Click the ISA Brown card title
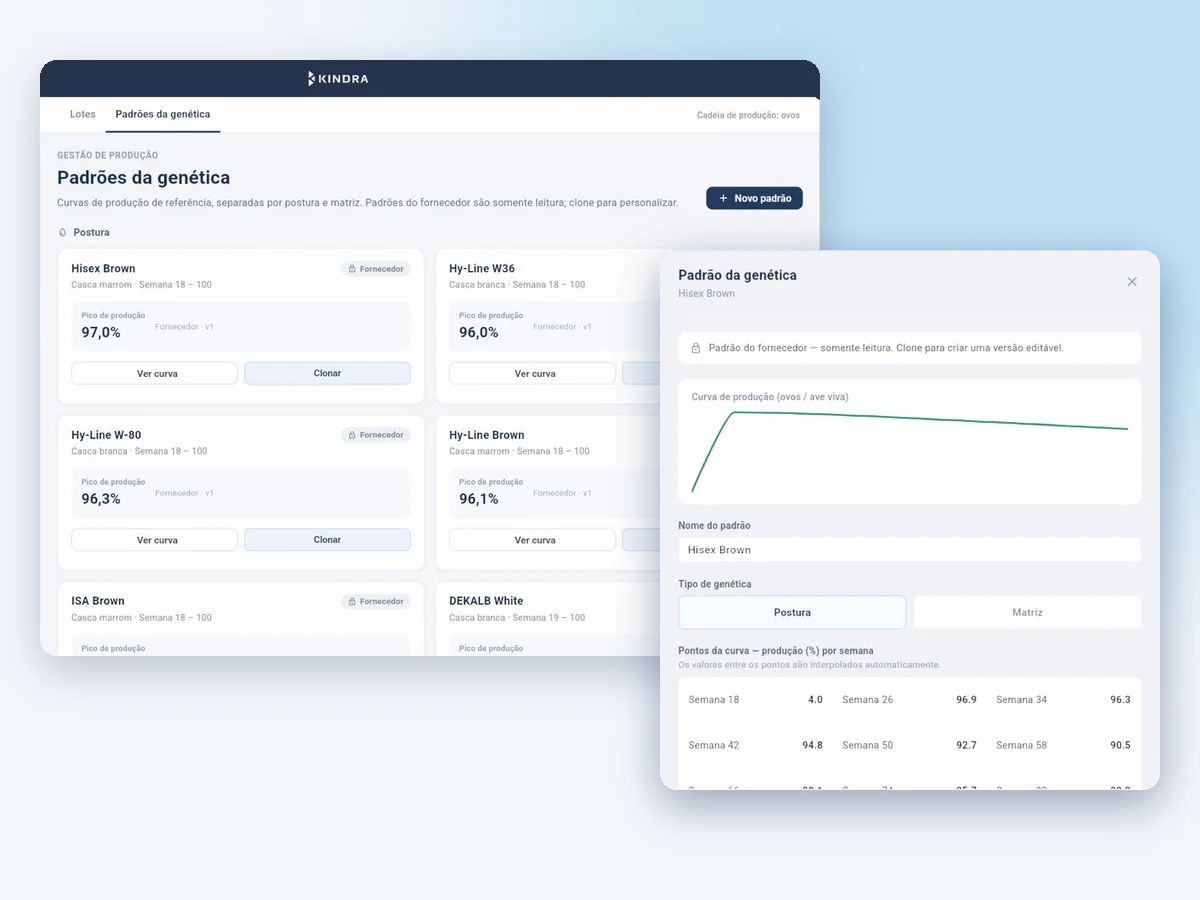 tap(98, 601)
